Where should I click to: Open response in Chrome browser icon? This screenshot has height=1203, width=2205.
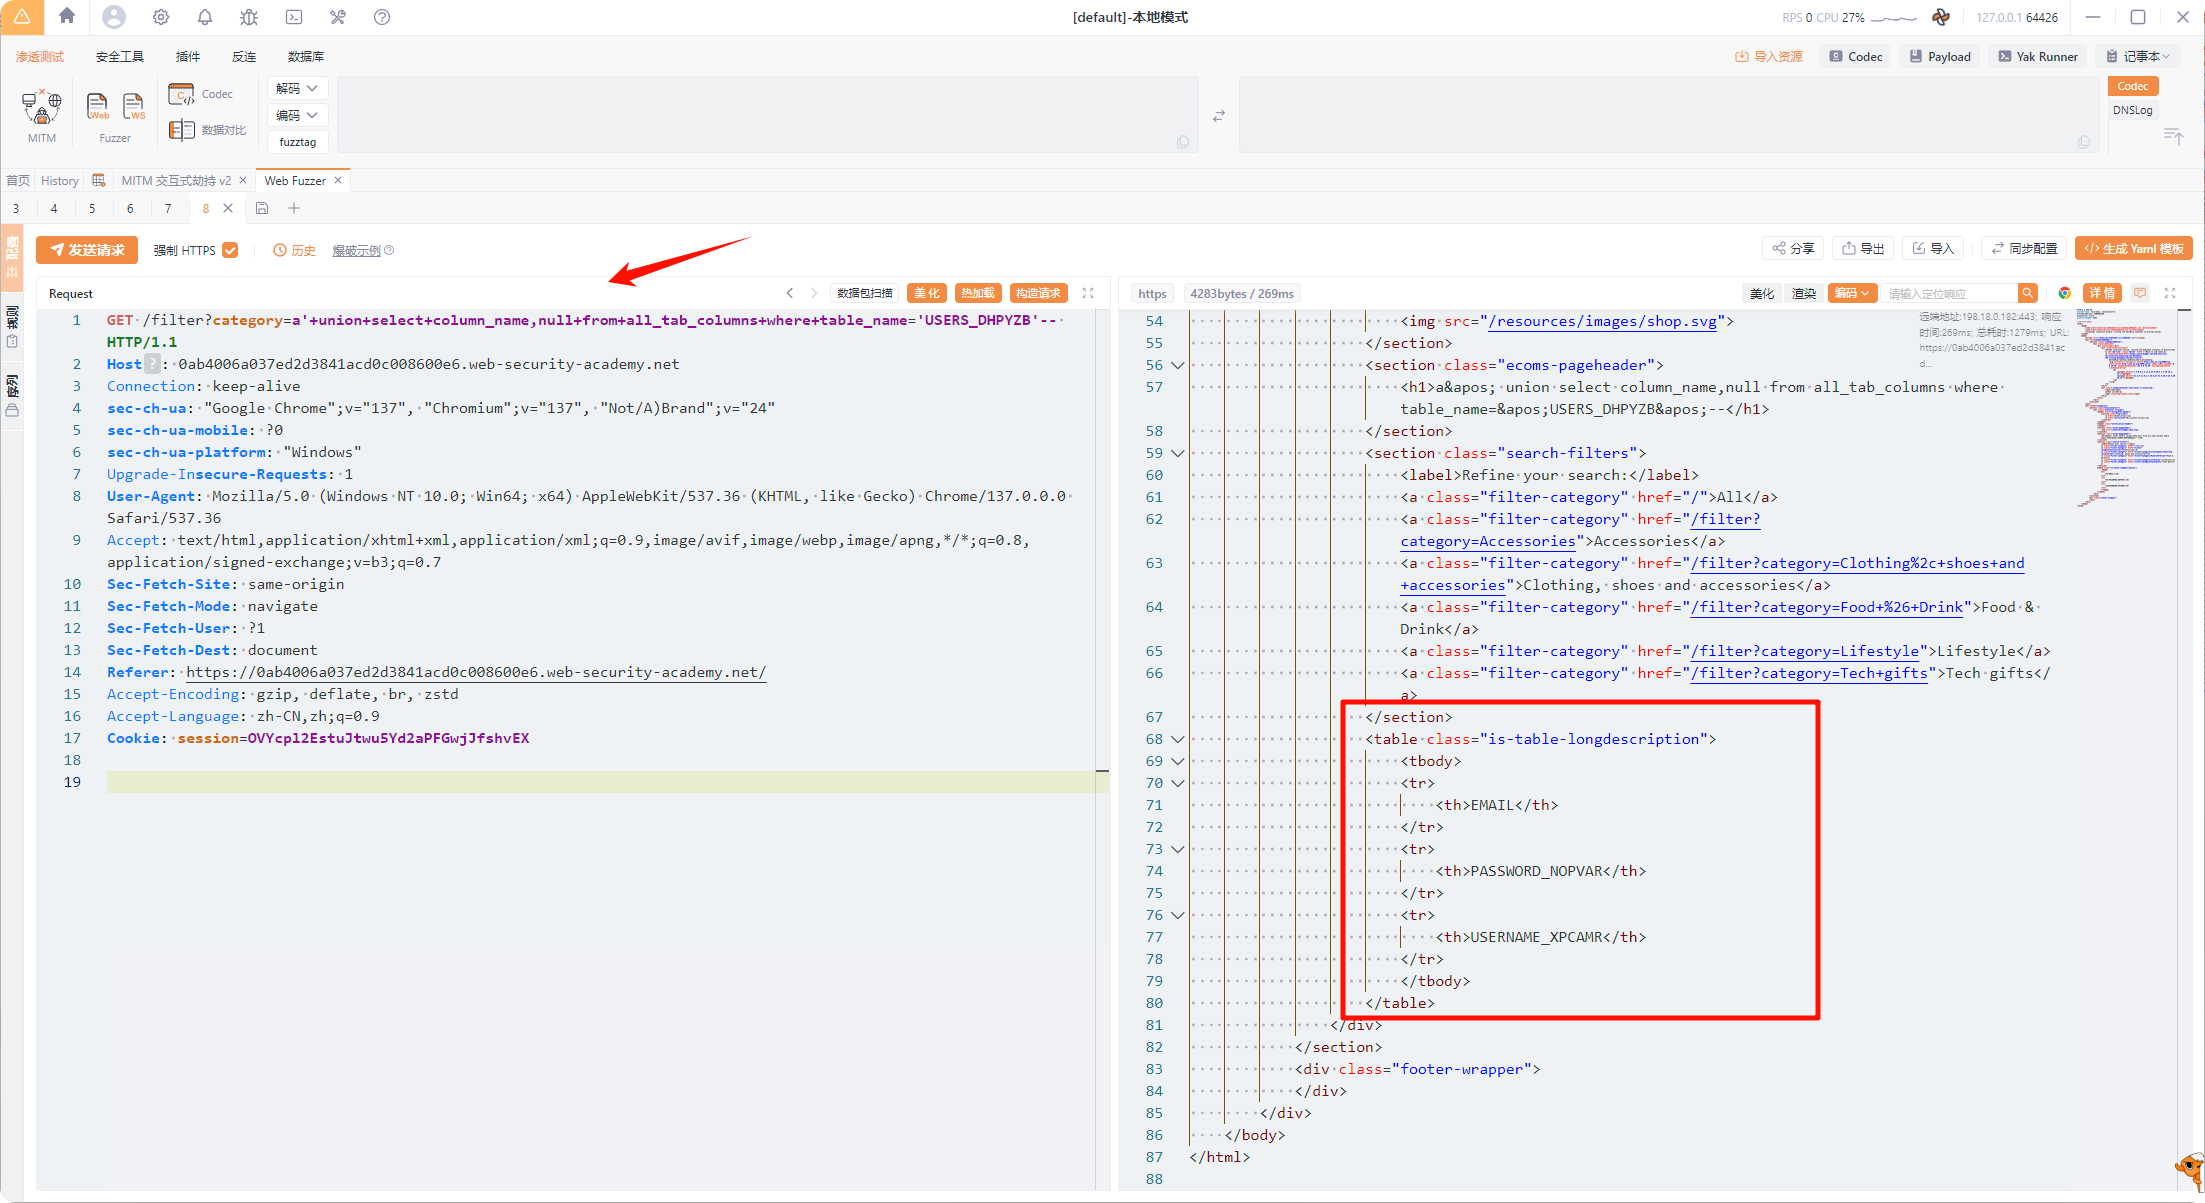pyautogui.click(x=2065, y=293)
